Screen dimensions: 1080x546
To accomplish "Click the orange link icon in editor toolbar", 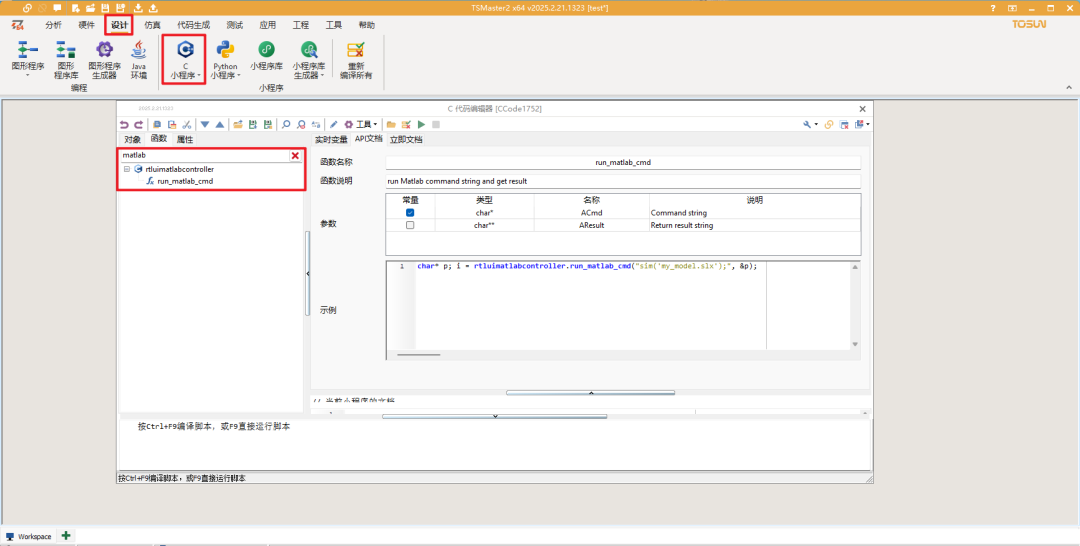I will pos(829,125).
